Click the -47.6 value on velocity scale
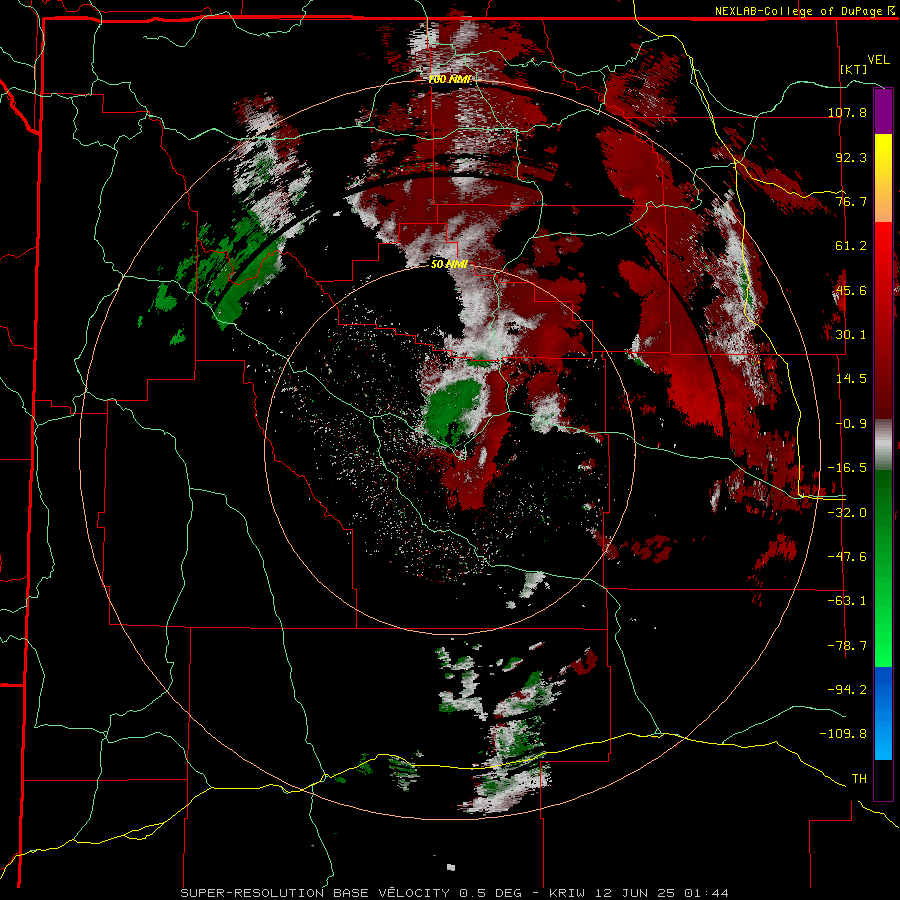 847,557
